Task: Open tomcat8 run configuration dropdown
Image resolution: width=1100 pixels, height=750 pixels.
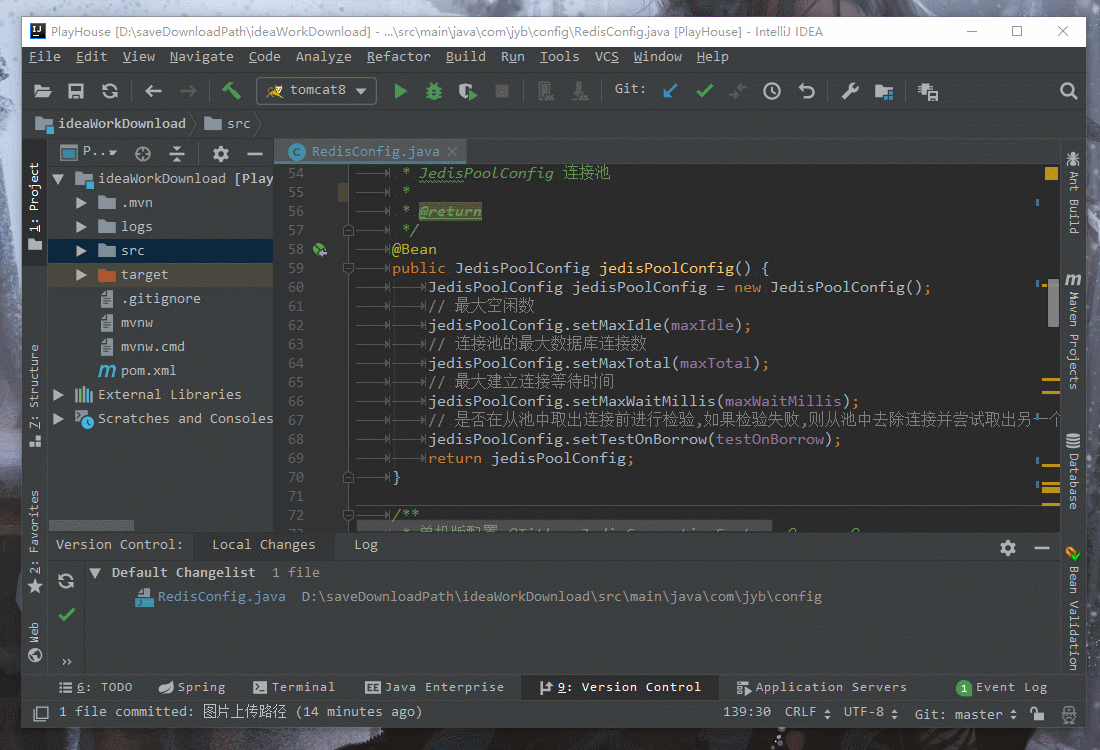Action: (x=316, y=91)
